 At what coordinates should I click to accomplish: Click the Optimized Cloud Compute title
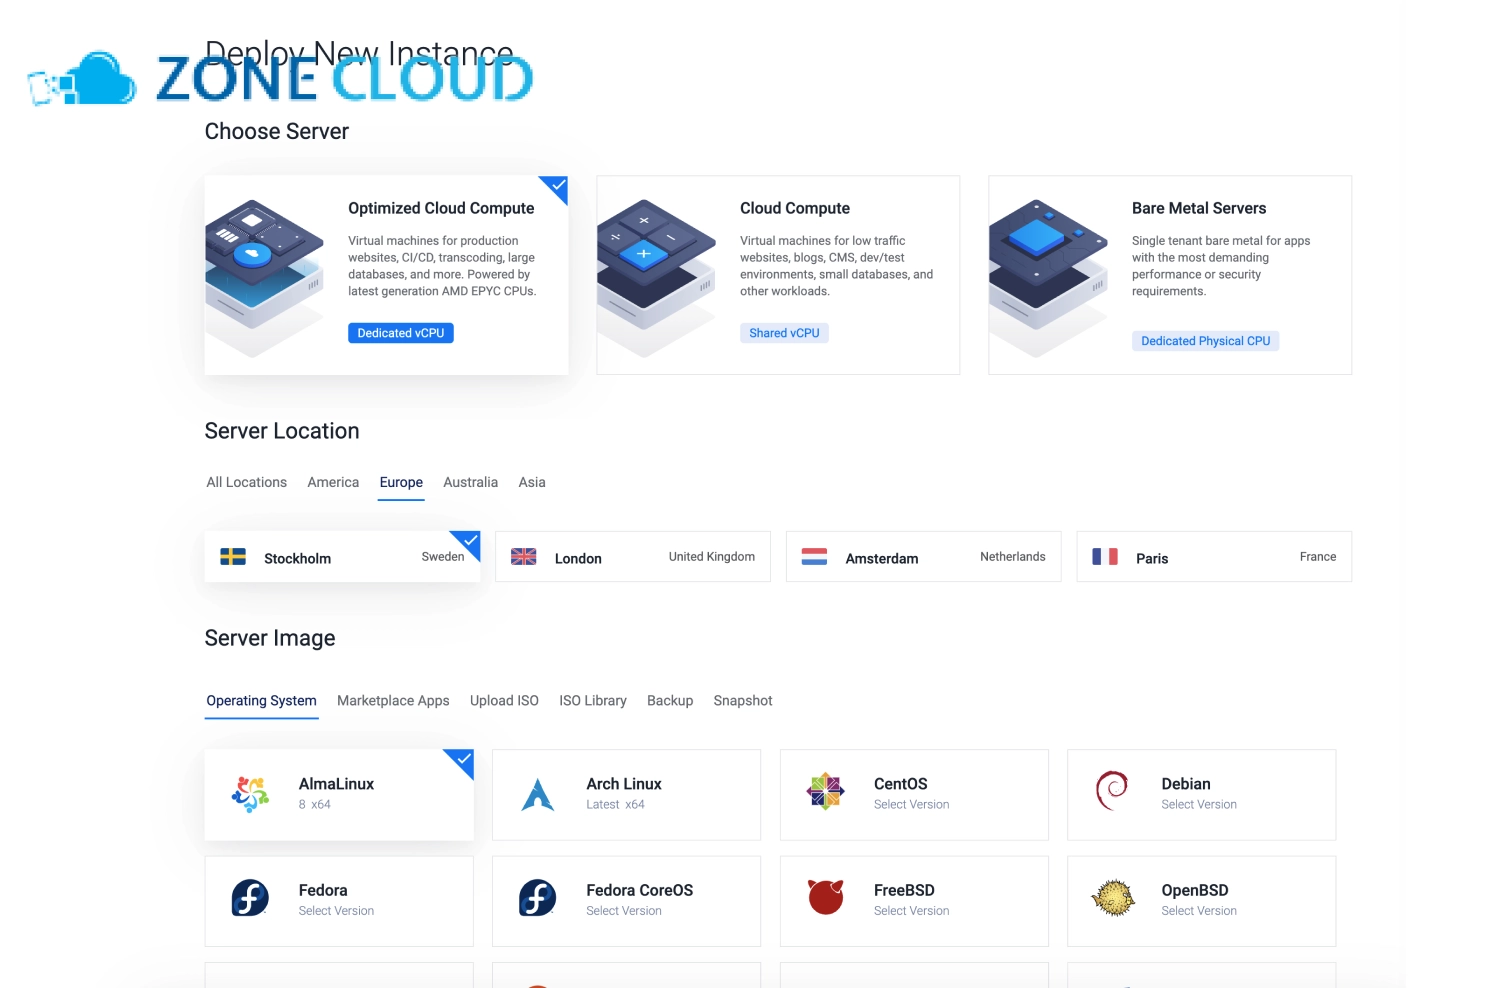point(441,208)
